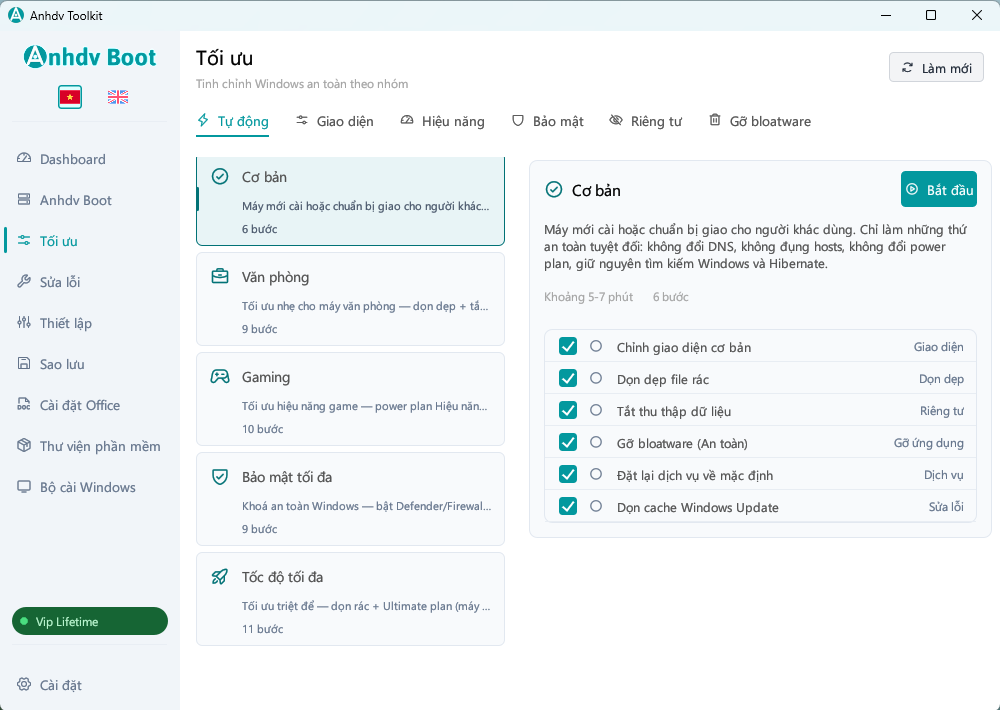1000x710 pixels.
Task: Click the 'Sửa lỗi' tag on Windows Update row
Action: click(946, 507)
